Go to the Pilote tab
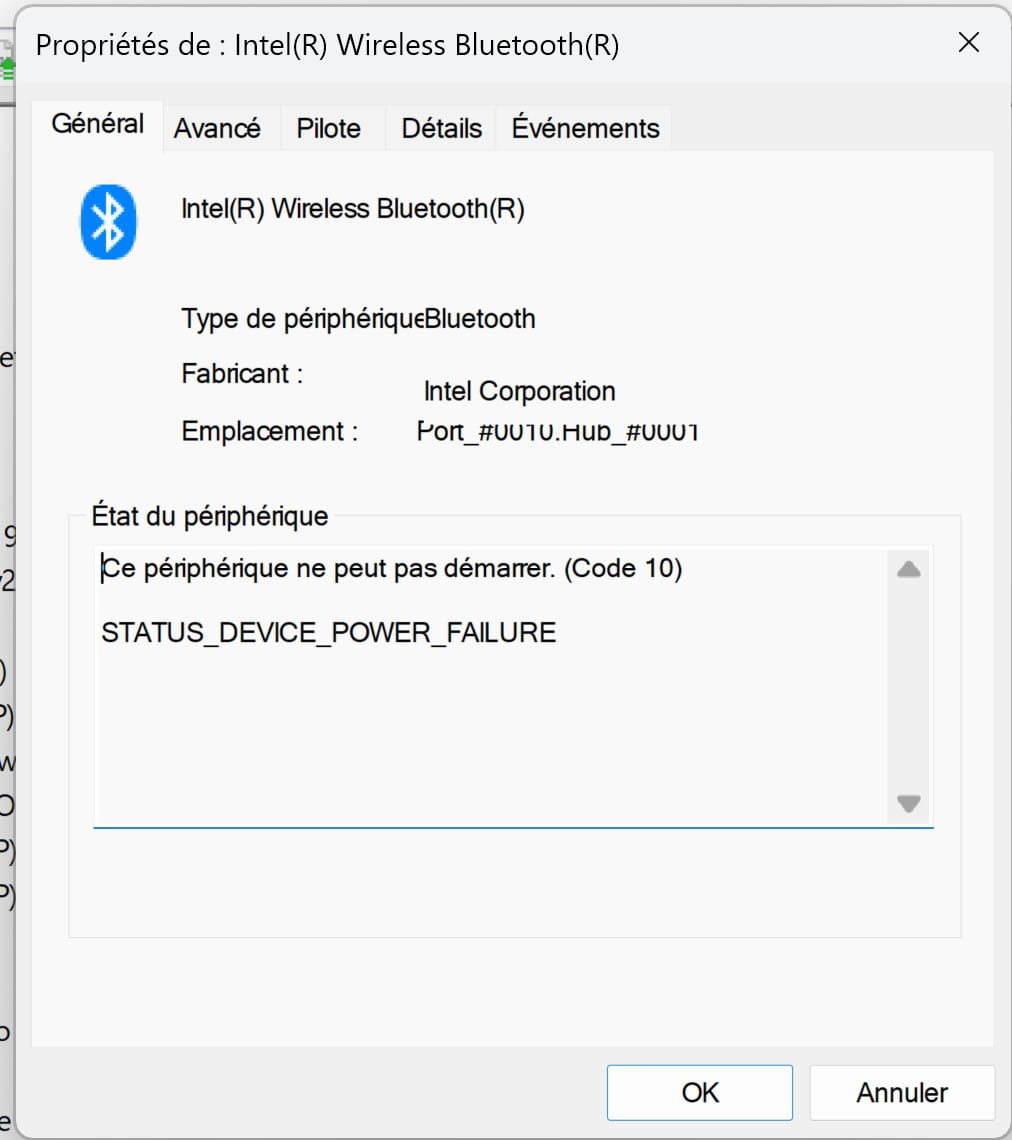1012x1140 pixels. click(x=328, y=129)
